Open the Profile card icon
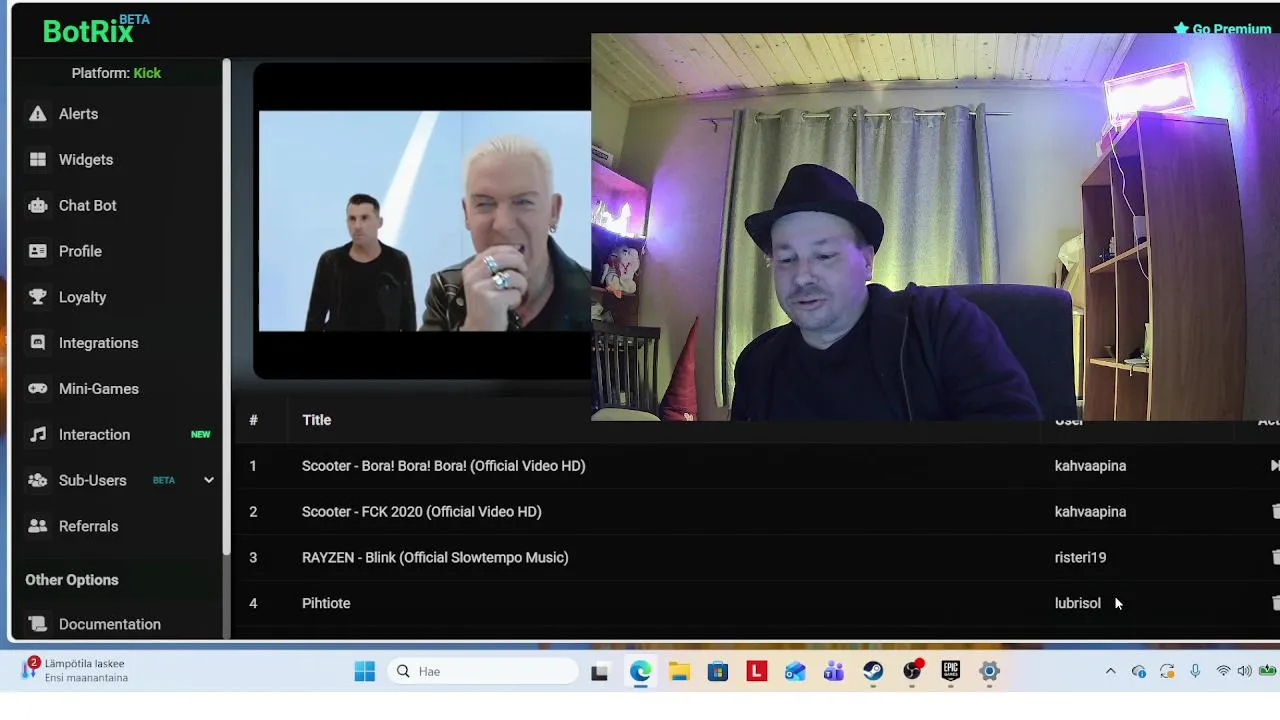Screen dimensions: 1280x720 coord(38,251)
